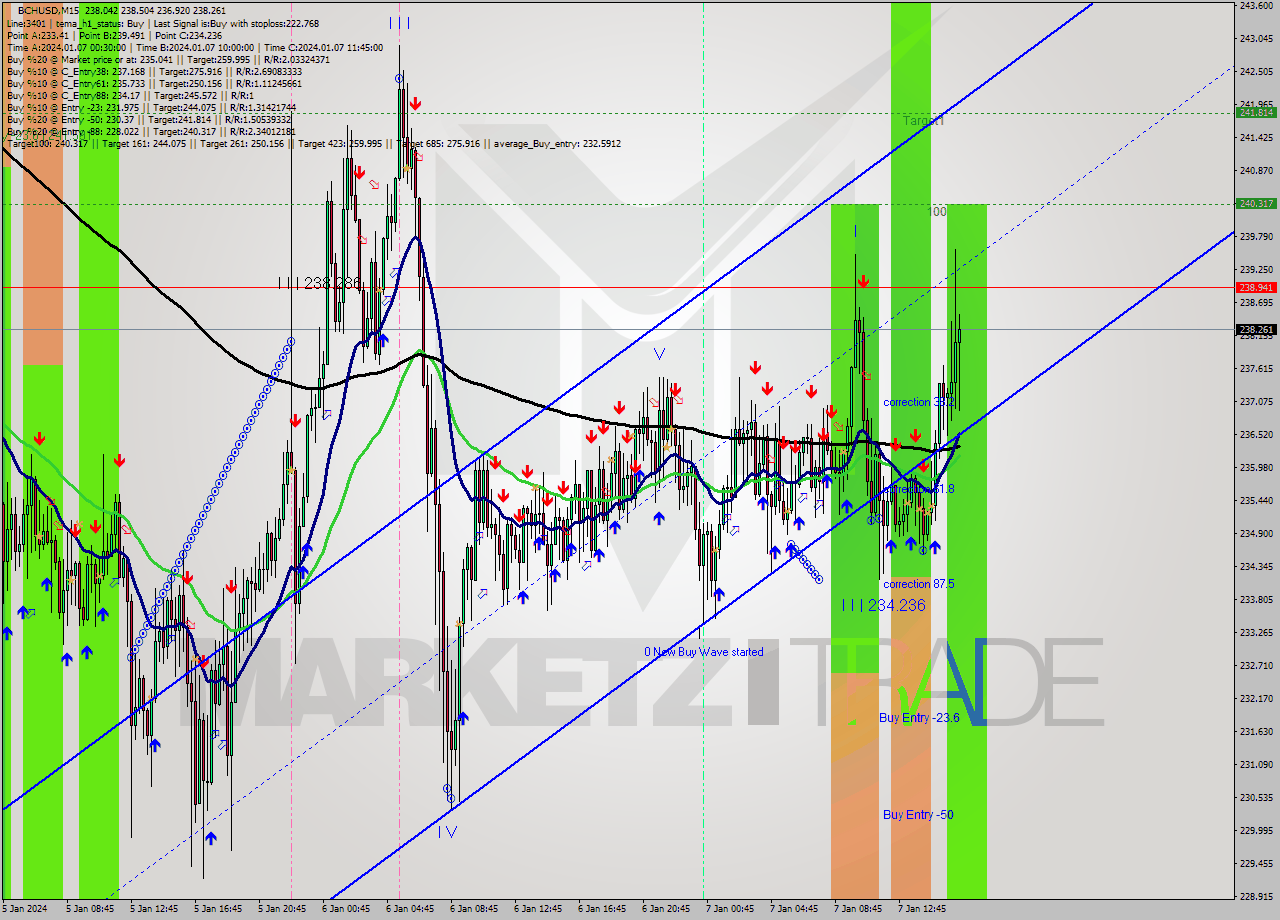Click the 'IV' wave label at bottom low
This screenshot has width=1280, height=920.
click(x=447, y=831)
